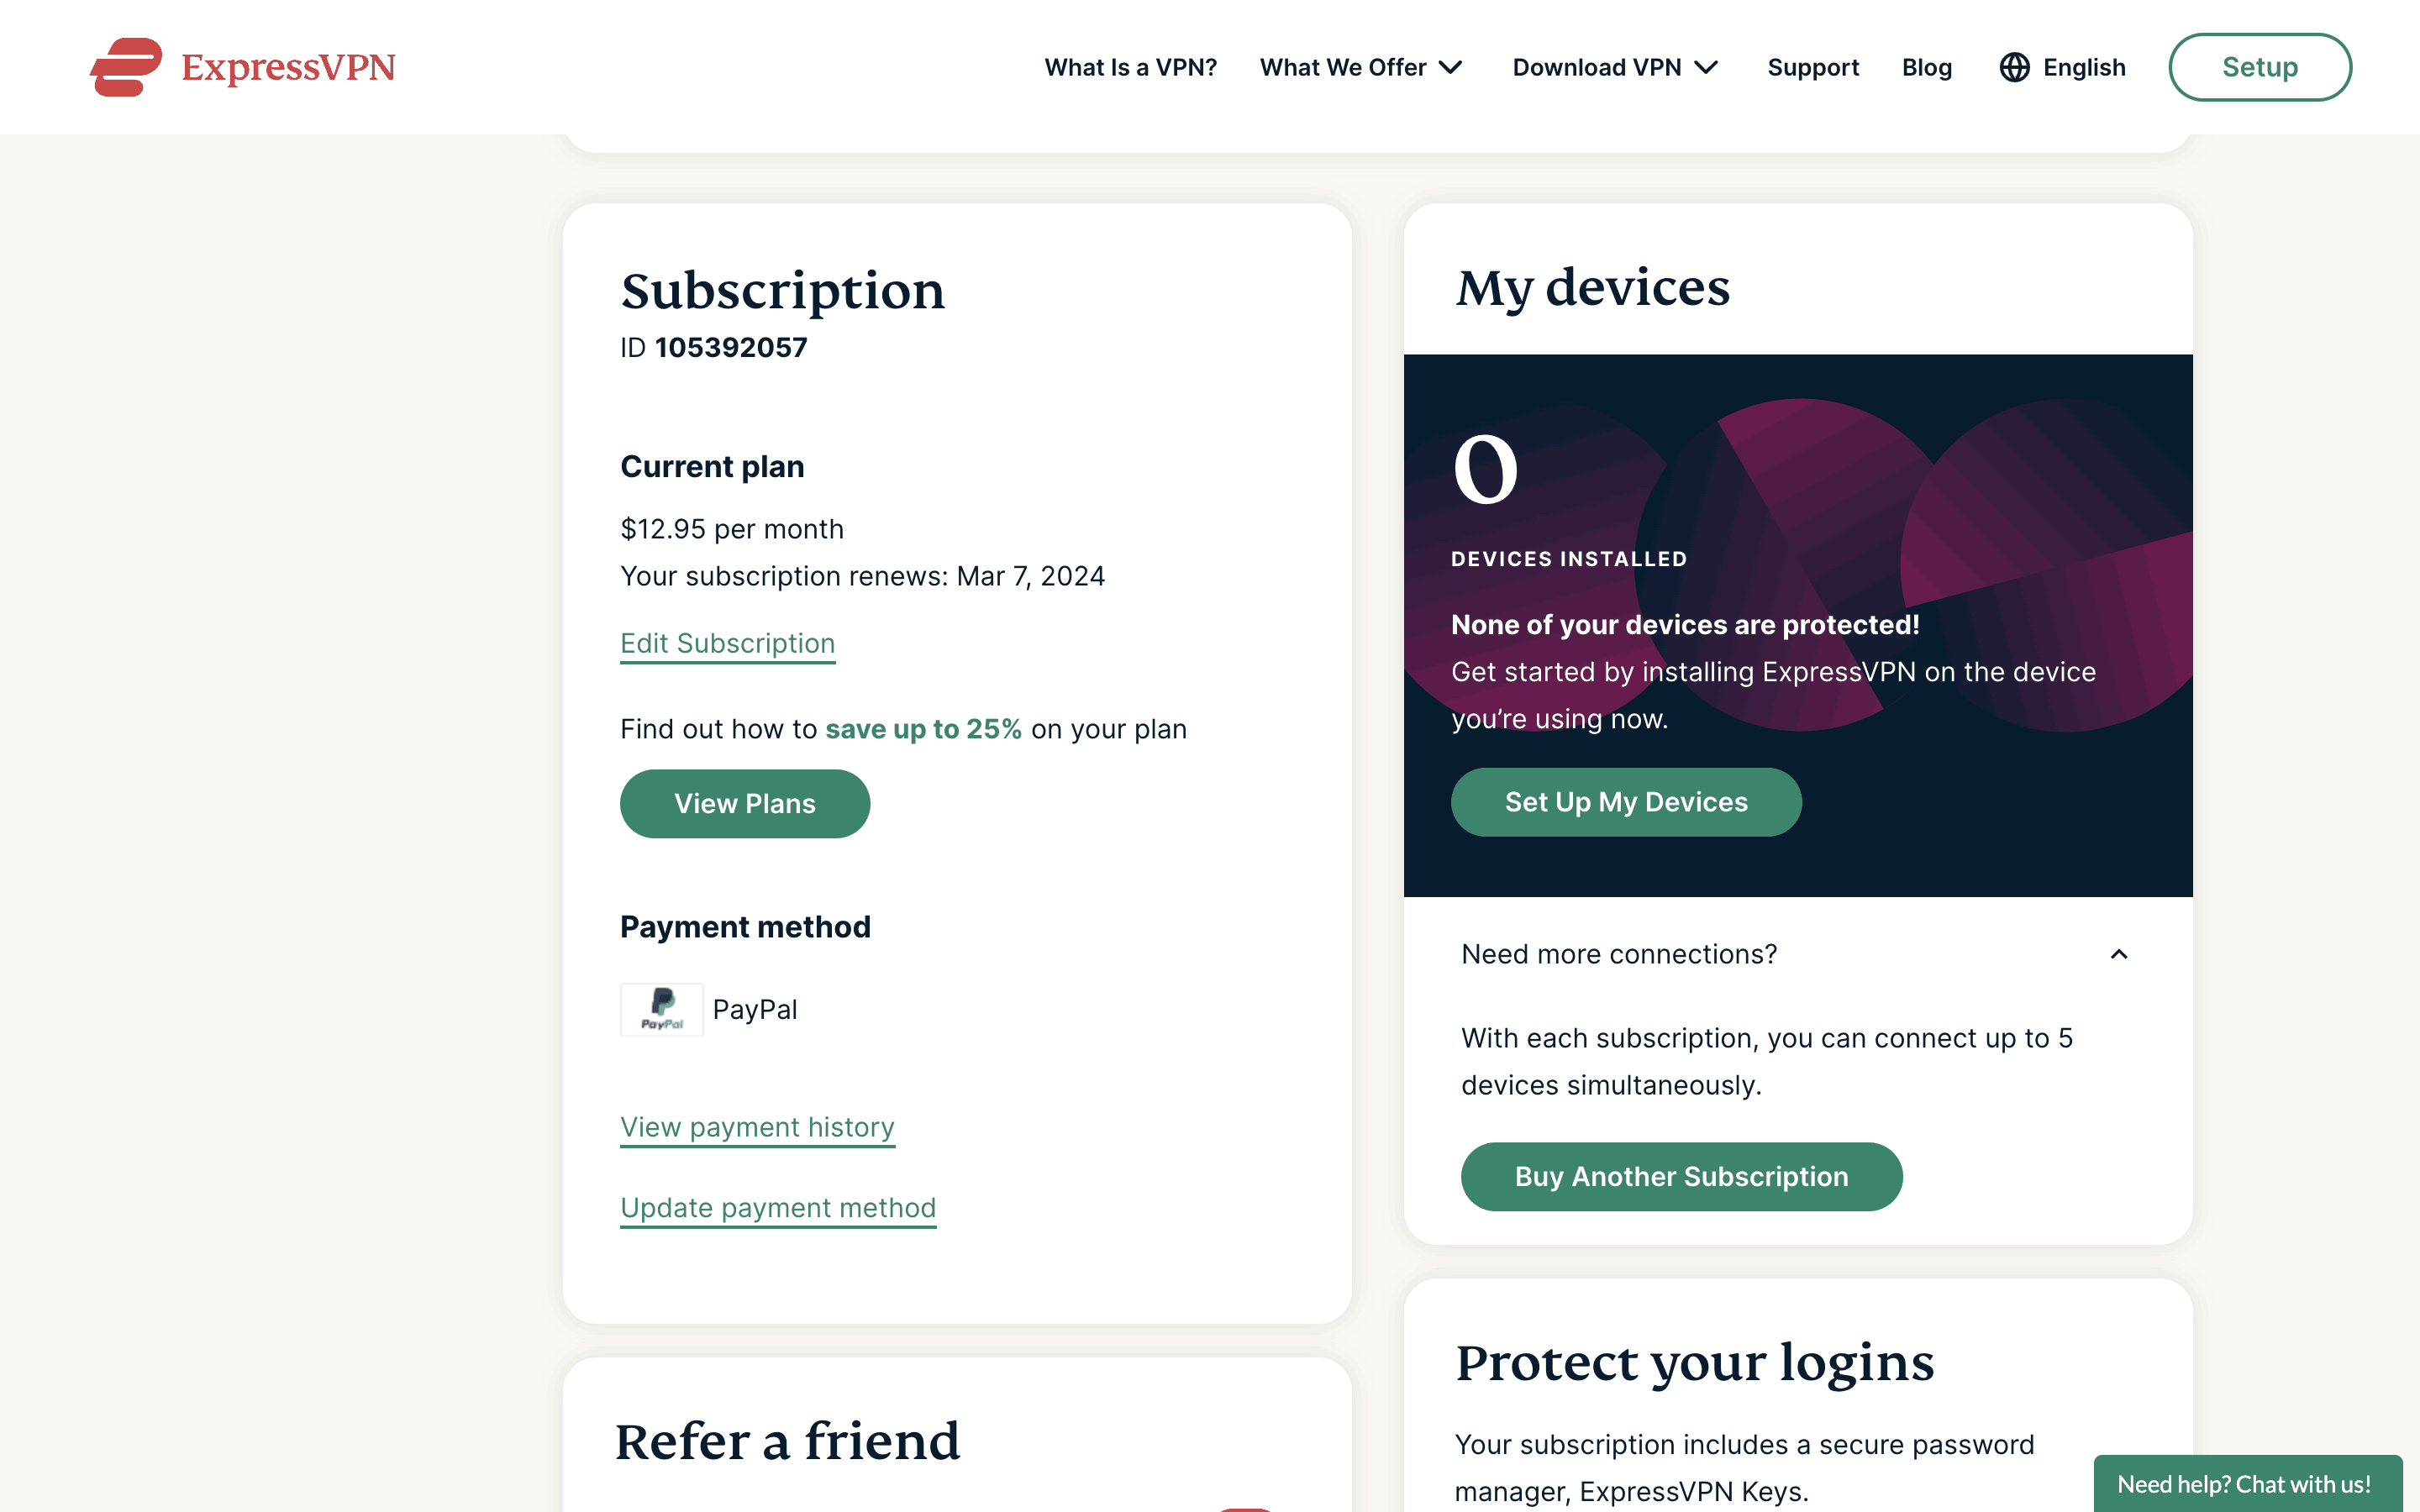This screenshot has height=1512, width=2420.
Task: Click the save up to 25% text
Action: pyautogui.click(x=923, y=729)
